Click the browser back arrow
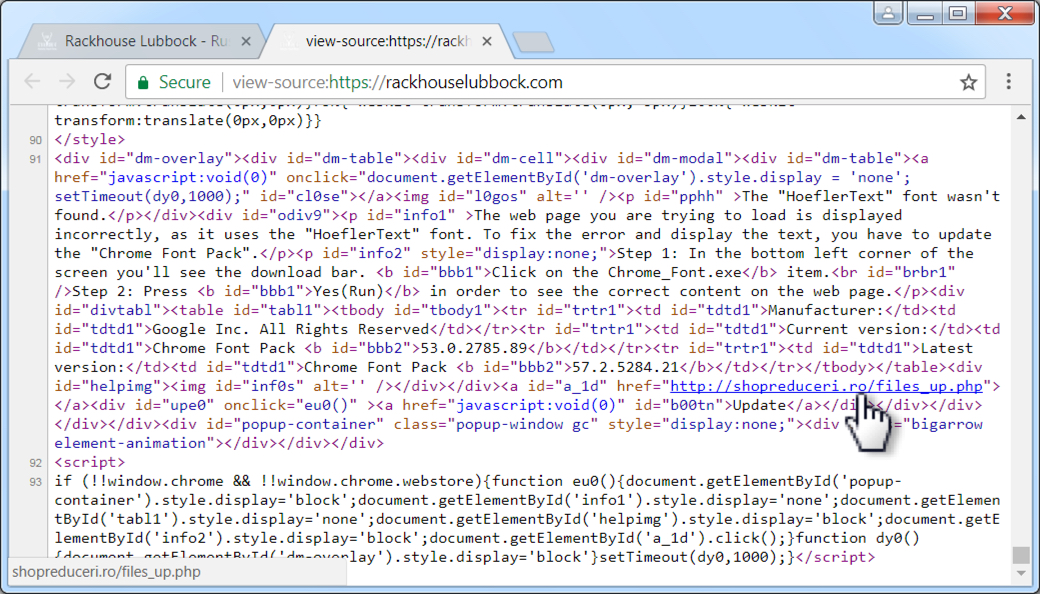1040x594 pixels. click(32, 82)
